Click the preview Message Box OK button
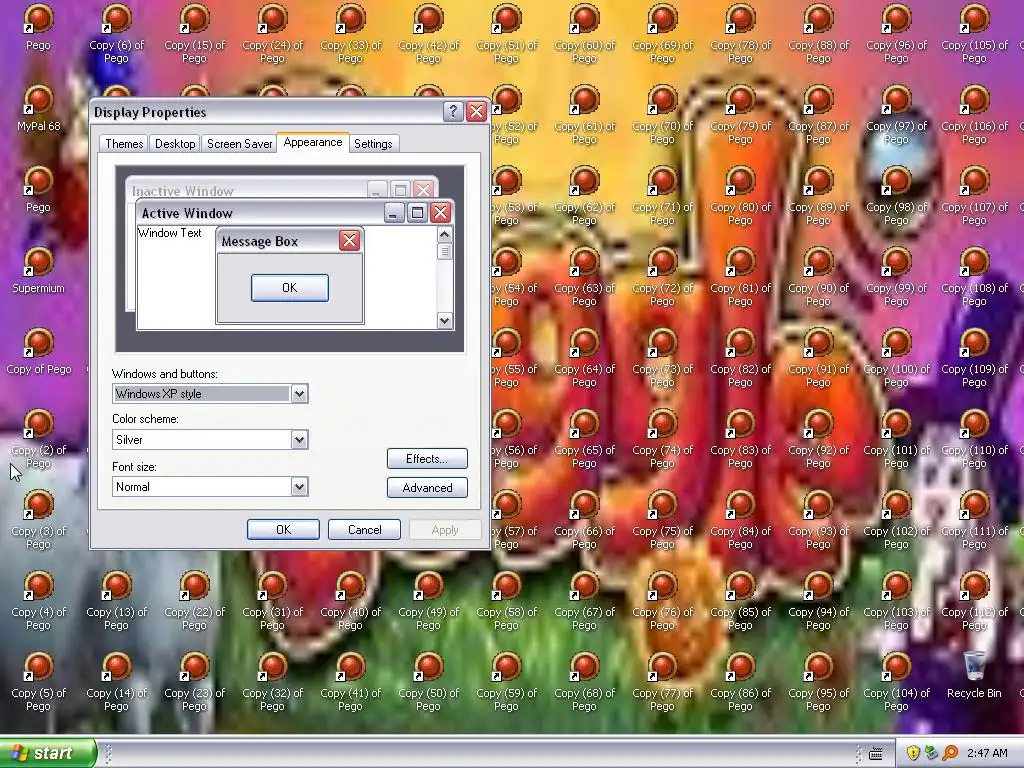The width and height of the screenshot is (1024, 768). (x=290, y=288)
